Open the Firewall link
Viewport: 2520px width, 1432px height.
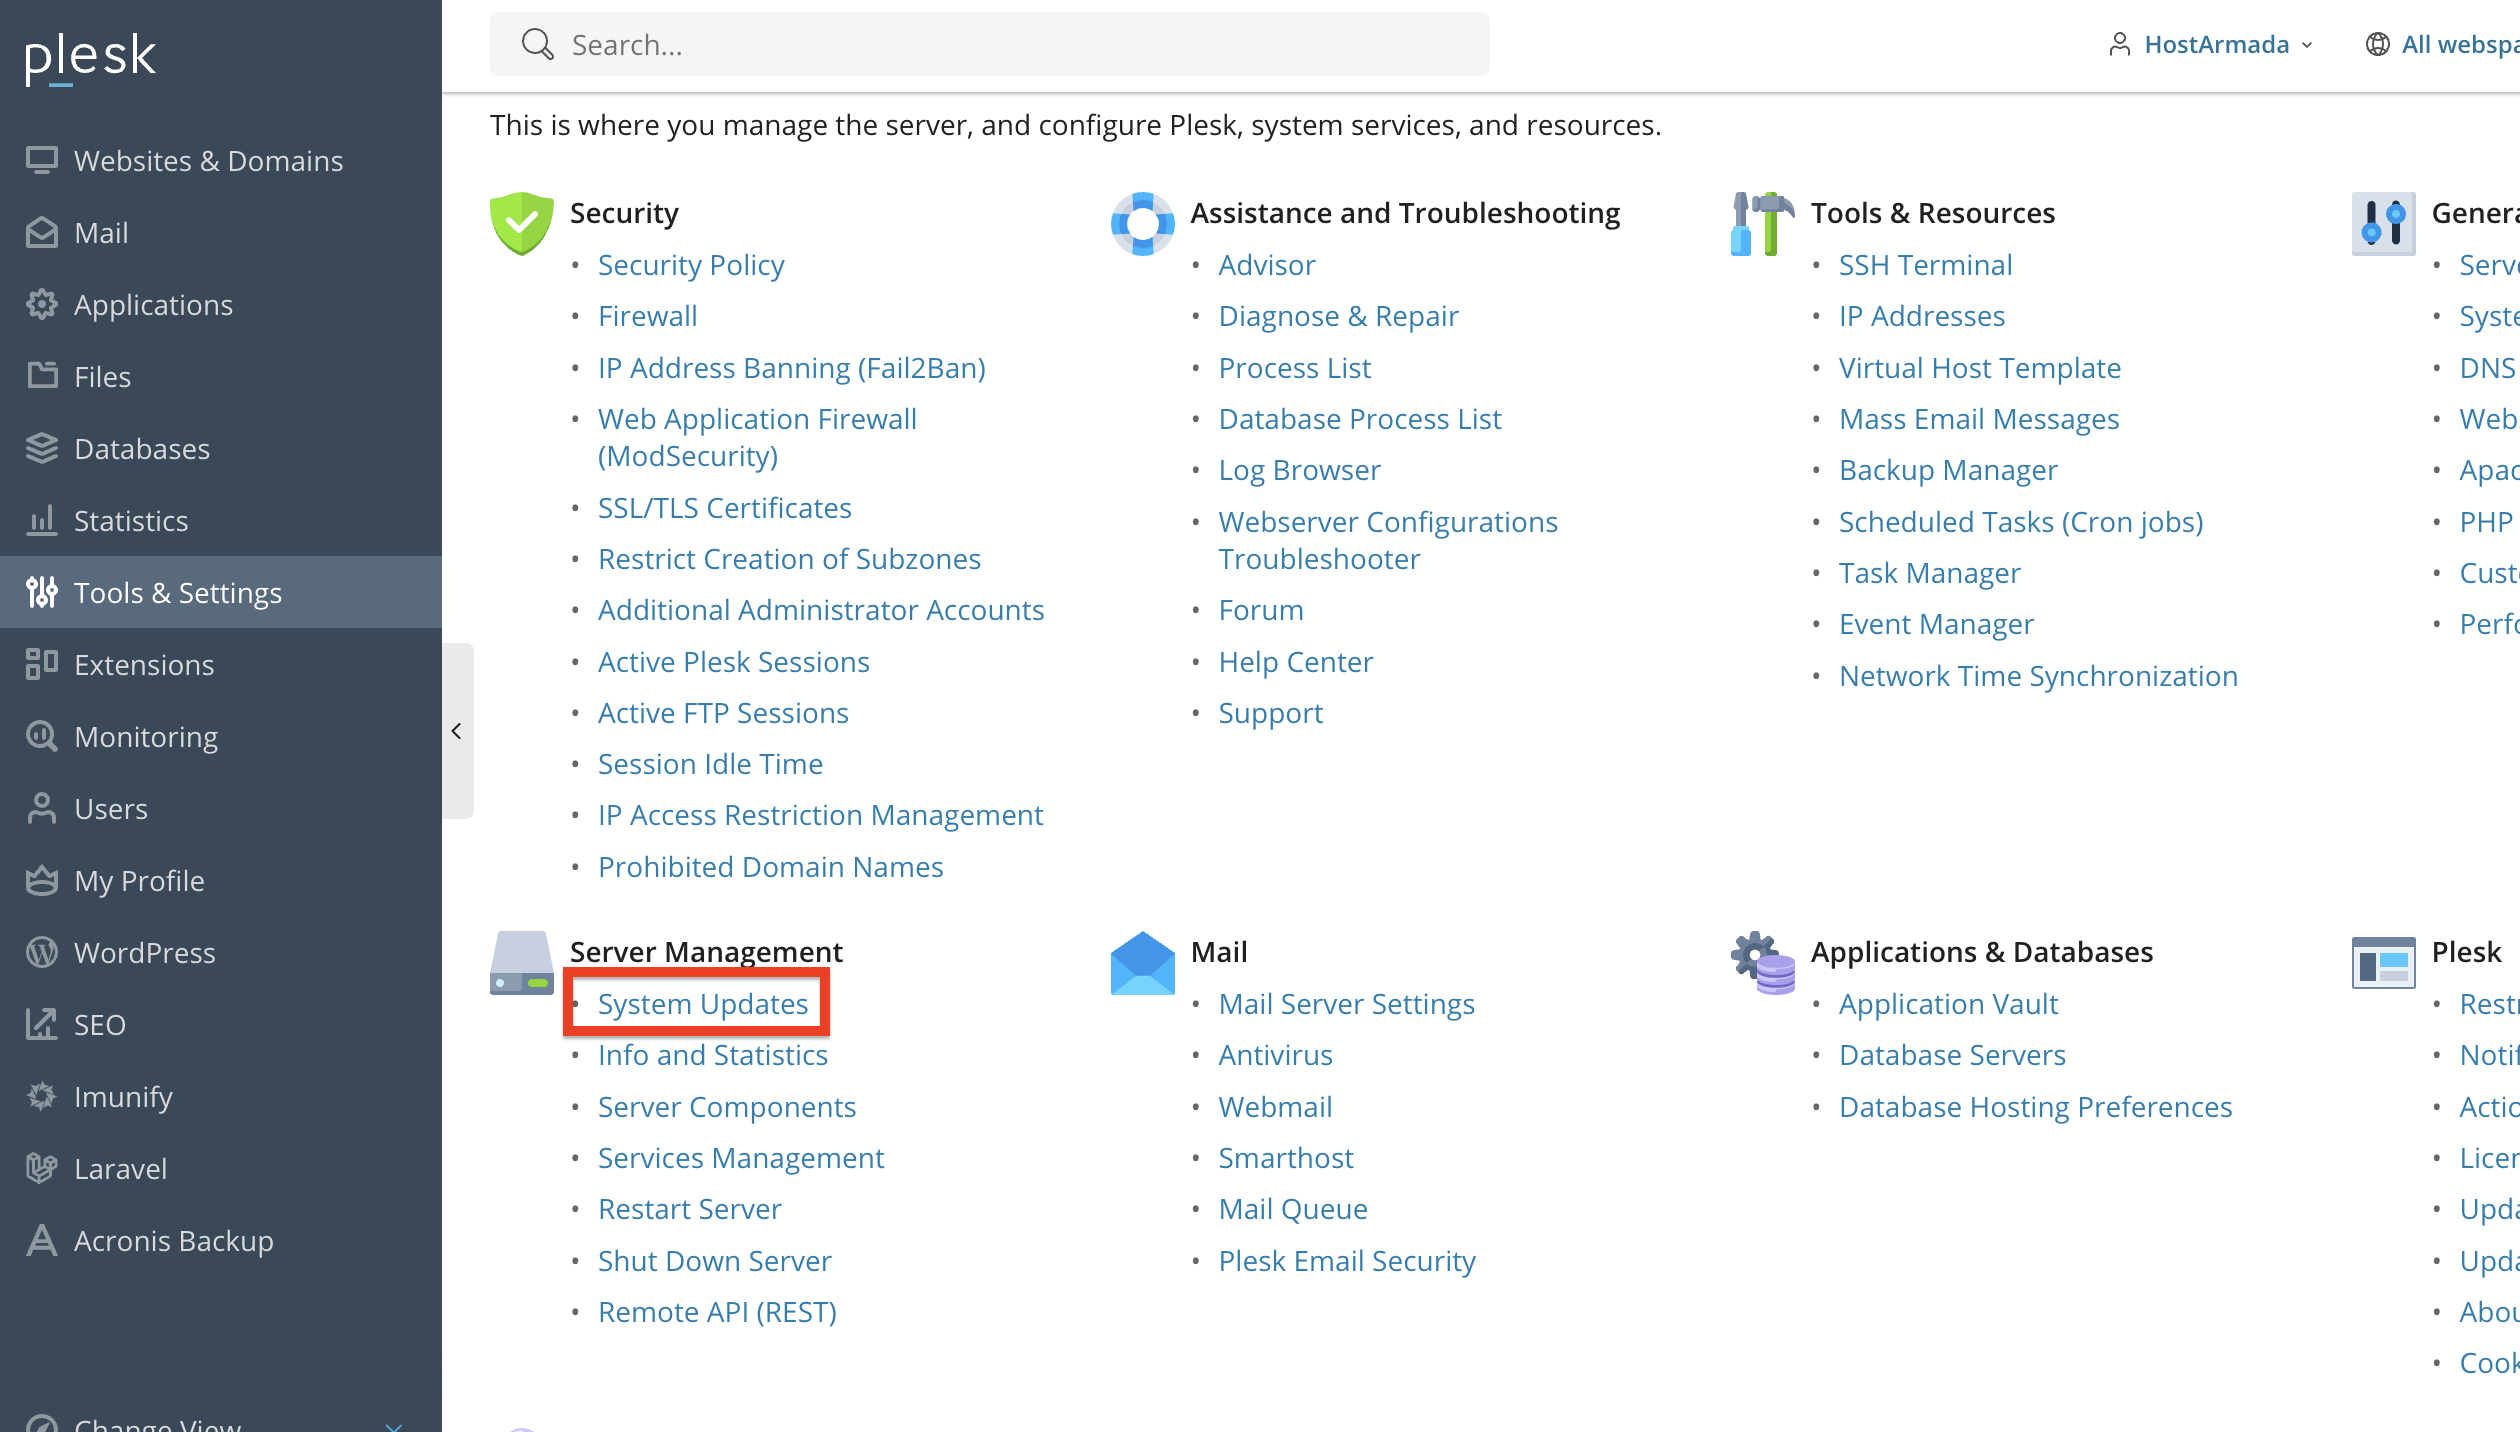point(648,315)
